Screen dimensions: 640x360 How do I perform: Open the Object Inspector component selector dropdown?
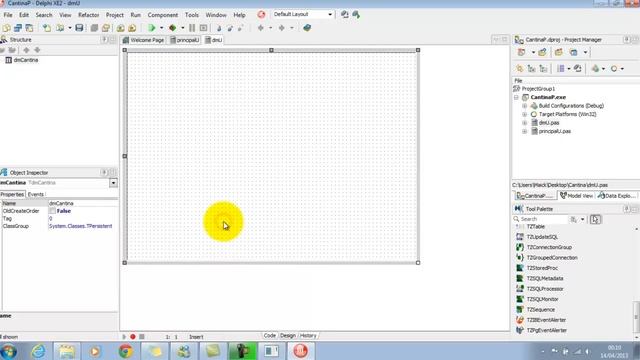click(x=113, y=183)
